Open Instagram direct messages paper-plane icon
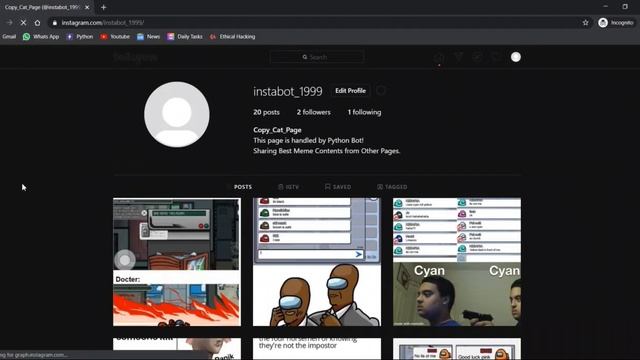The height and width of the screenshot is (360, 640). [458, 57]
